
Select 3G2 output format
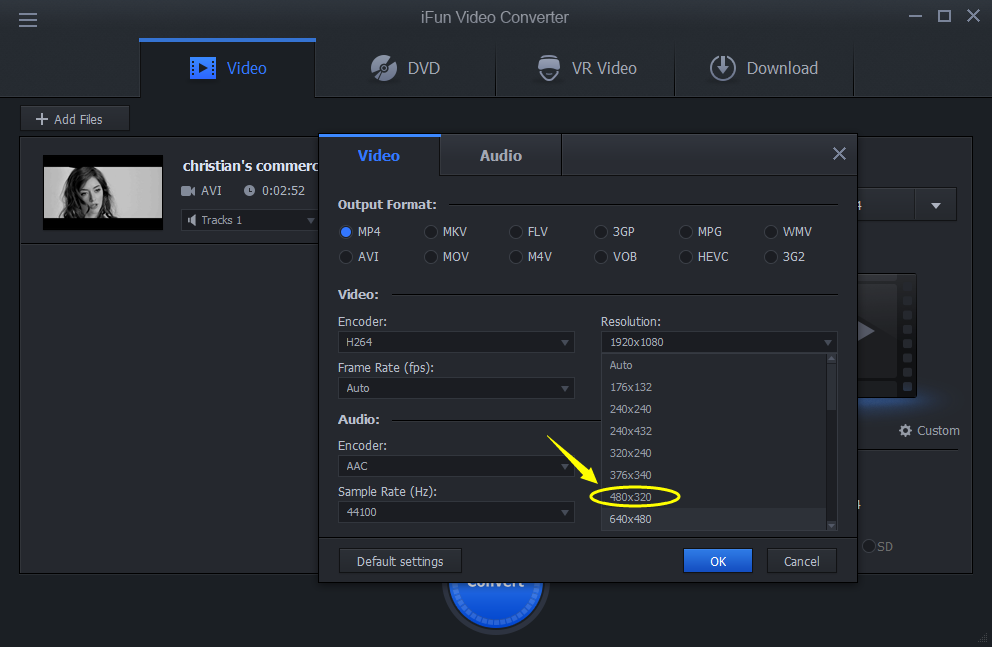point(771,257)
